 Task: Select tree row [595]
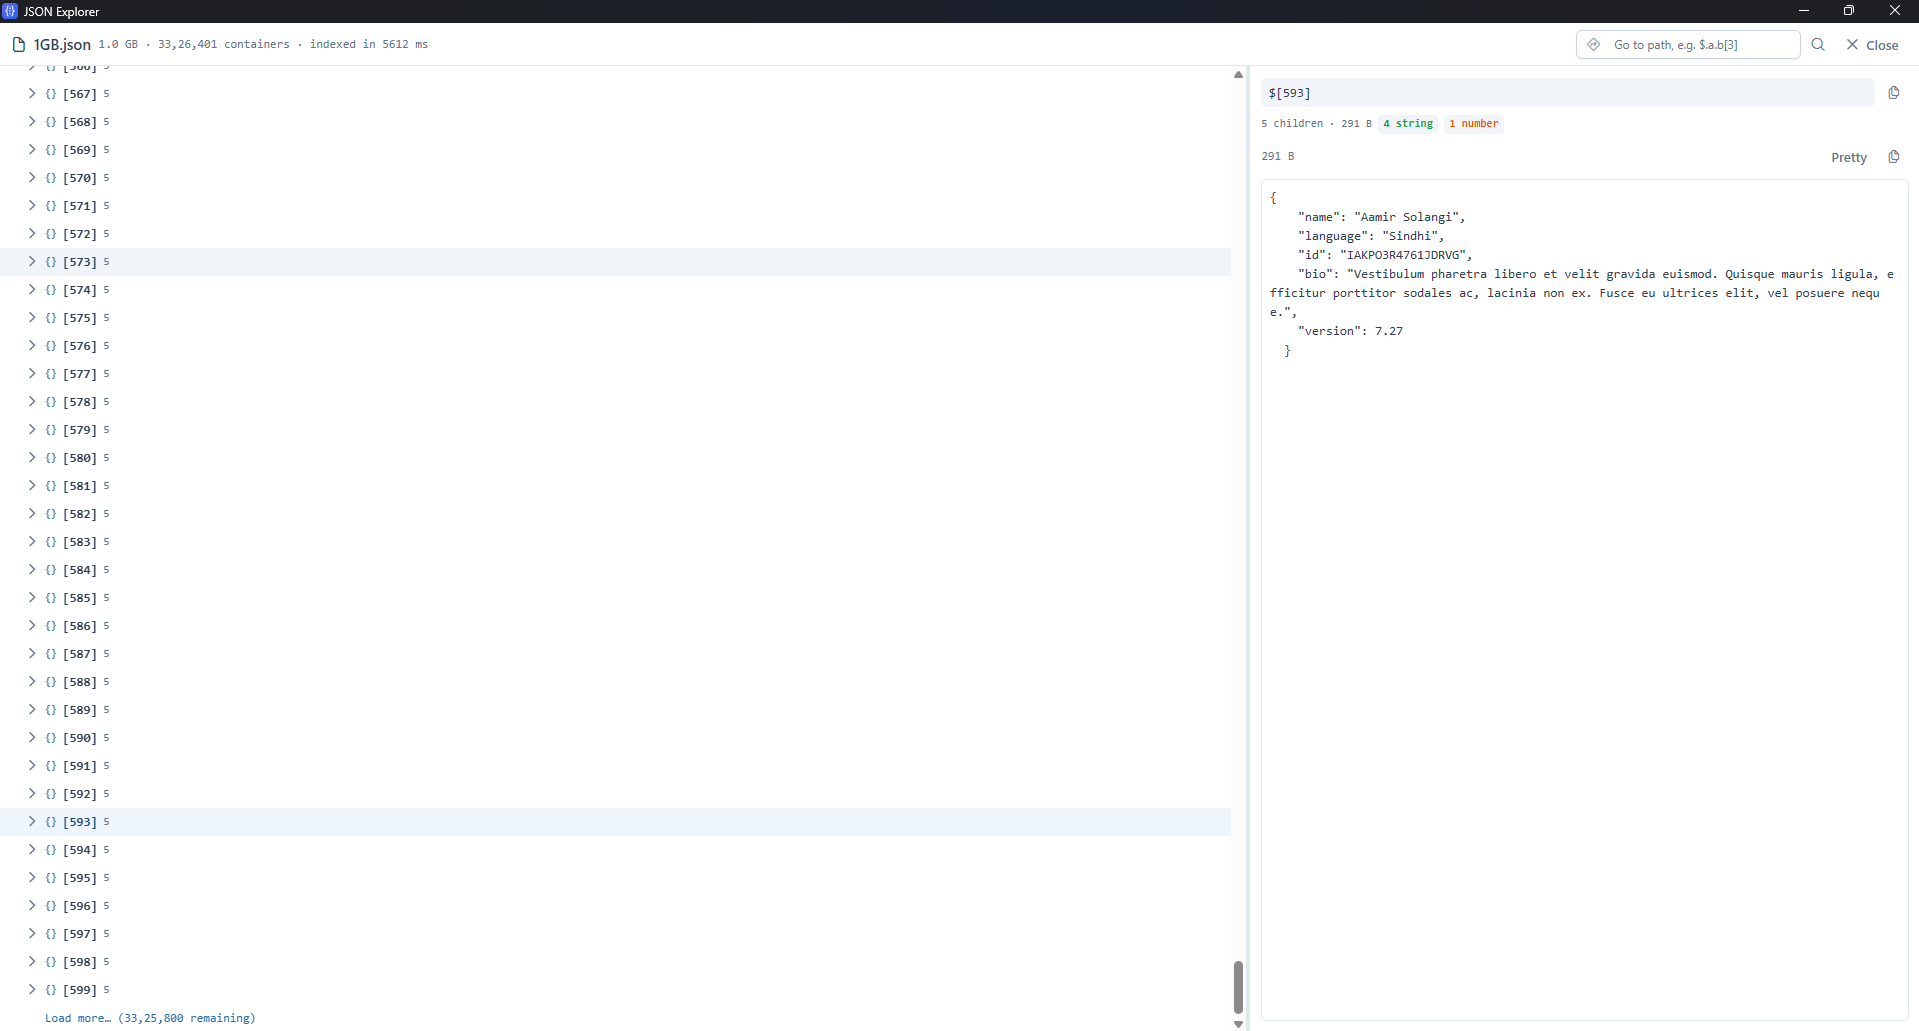click(x=615, y=878)
